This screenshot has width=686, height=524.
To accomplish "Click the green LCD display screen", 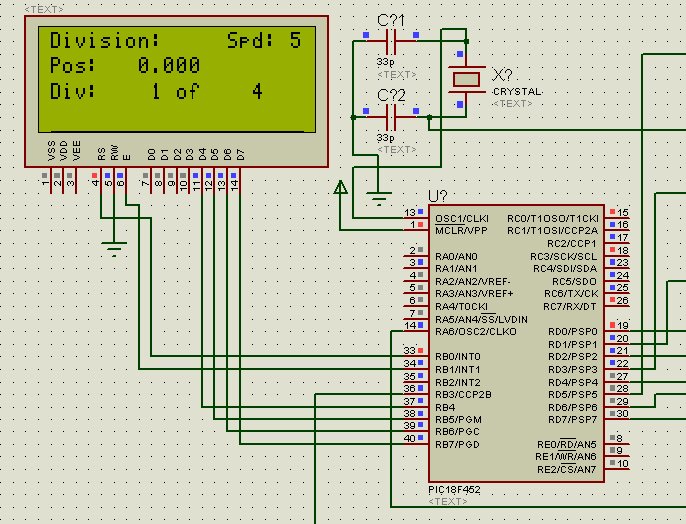I will (175, 78).
